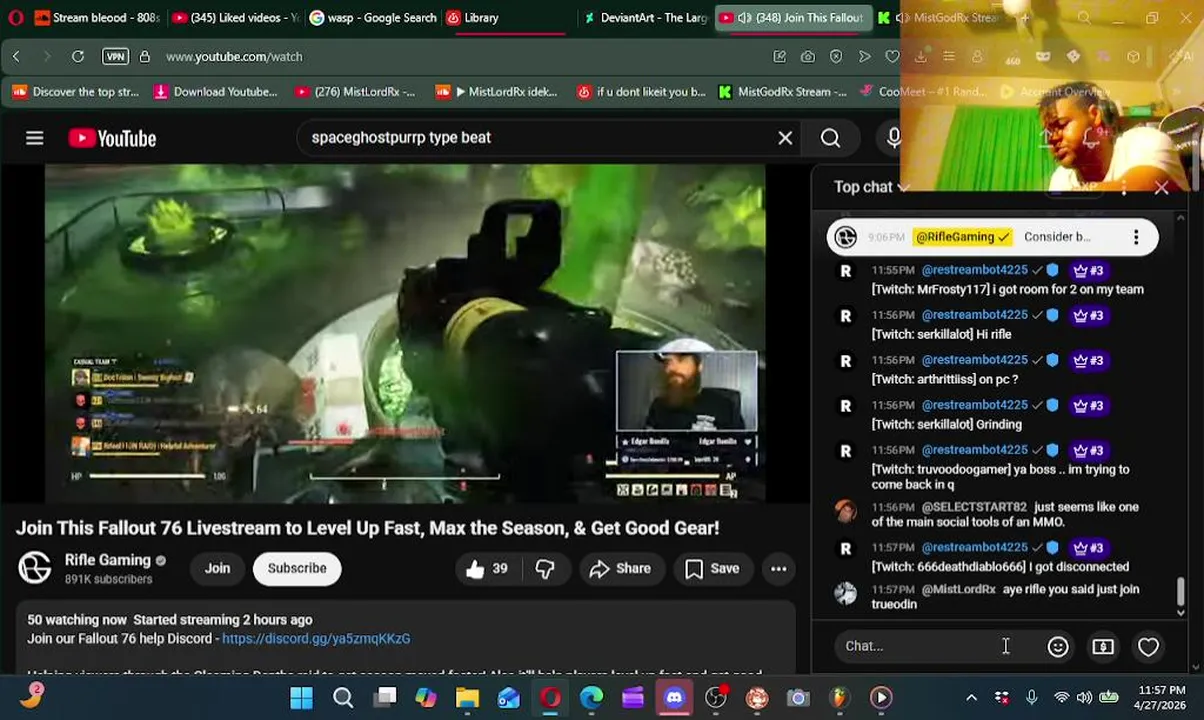Clear the search box with the X
Screen dimensions: 1204x720
[x=785, y=138]
